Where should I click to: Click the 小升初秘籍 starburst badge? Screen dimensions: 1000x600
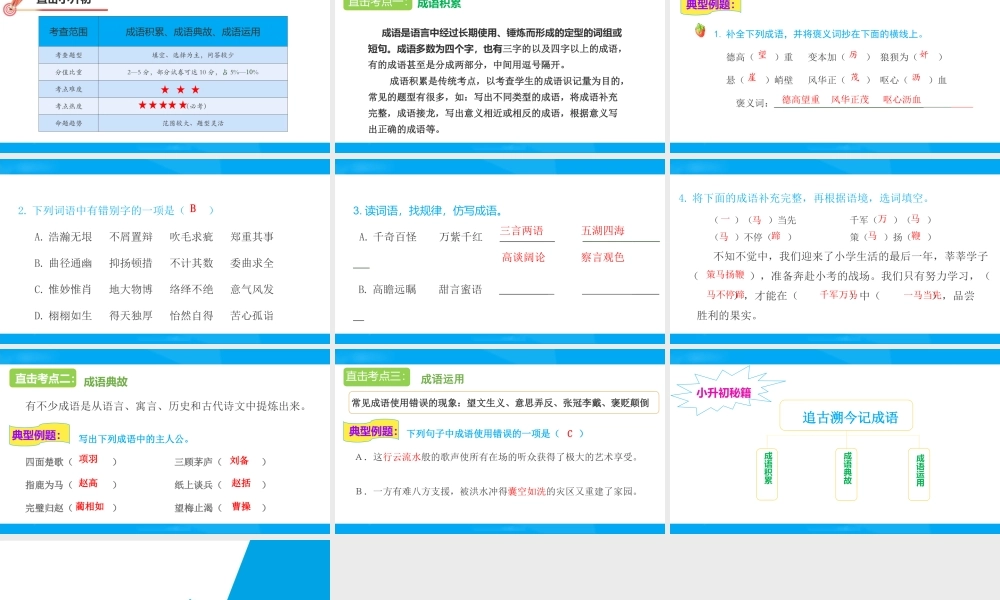726,391
